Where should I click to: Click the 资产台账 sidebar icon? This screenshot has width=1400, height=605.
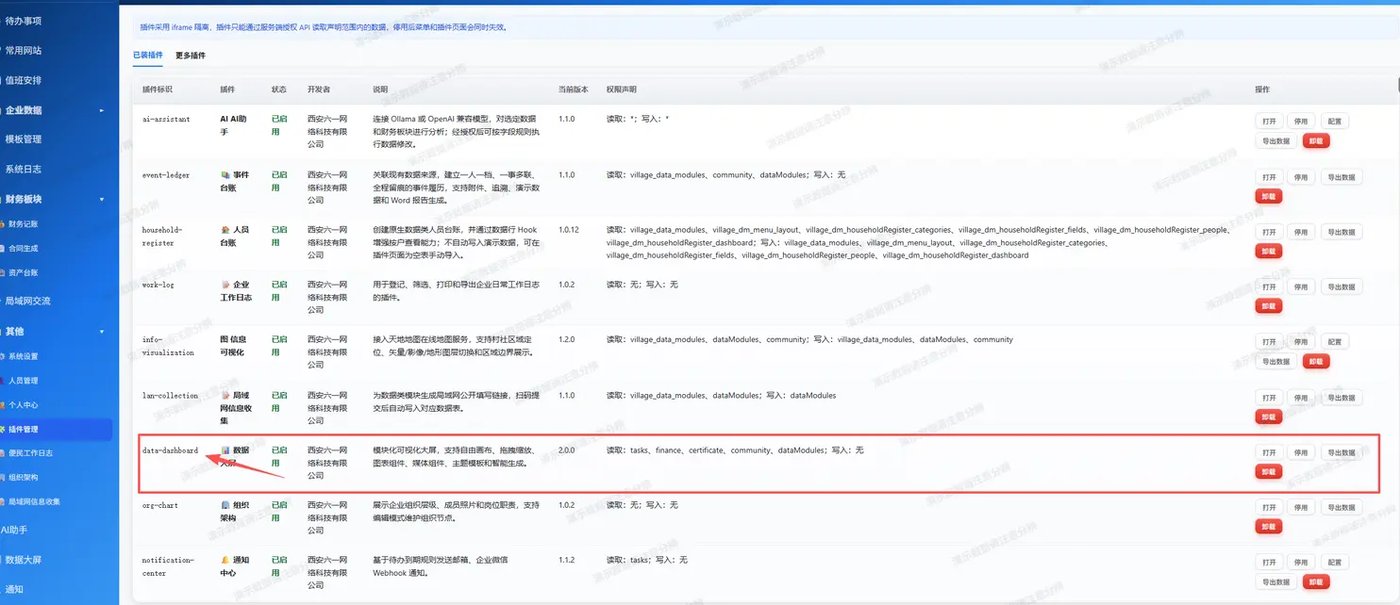[2, 272]
